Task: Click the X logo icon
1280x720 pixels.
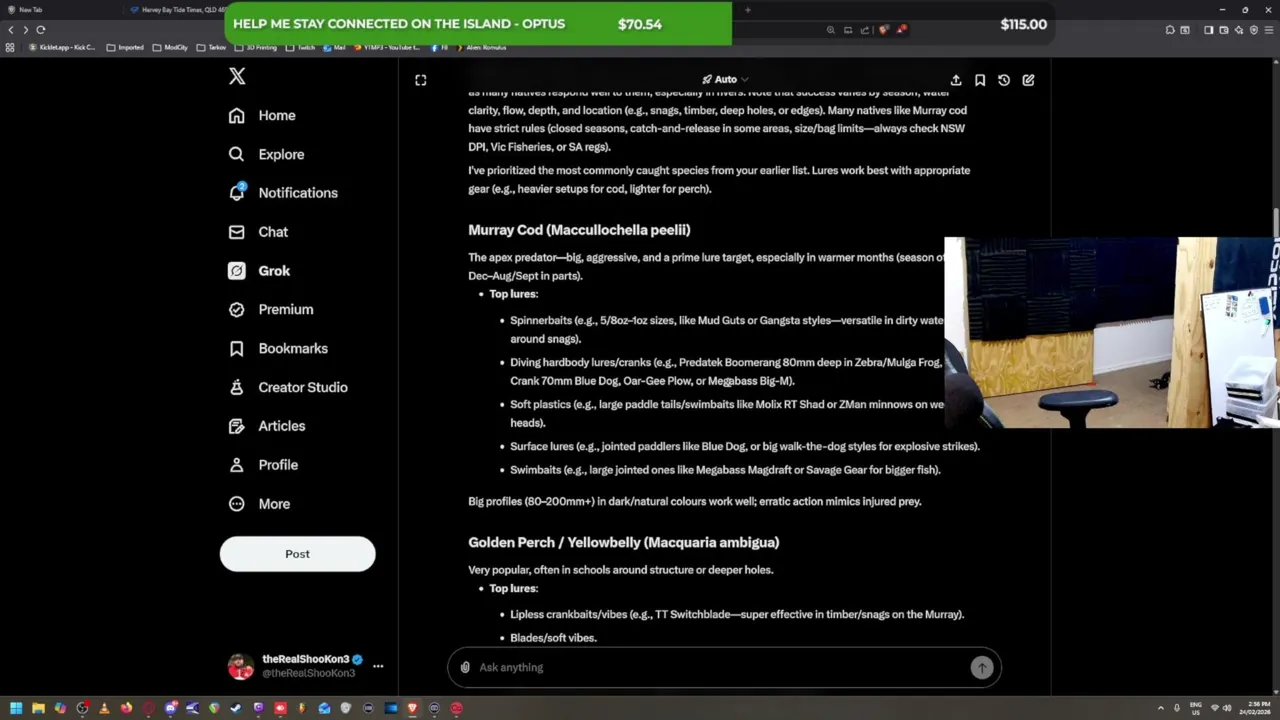Action: pyautogui.click(x=237, y=77)
